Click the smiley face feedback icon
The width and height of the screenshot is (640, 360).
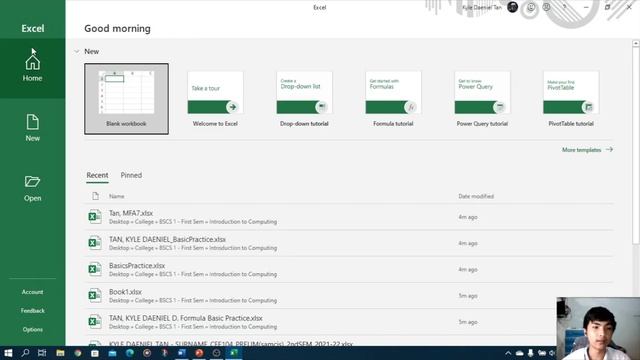point(531,7)
